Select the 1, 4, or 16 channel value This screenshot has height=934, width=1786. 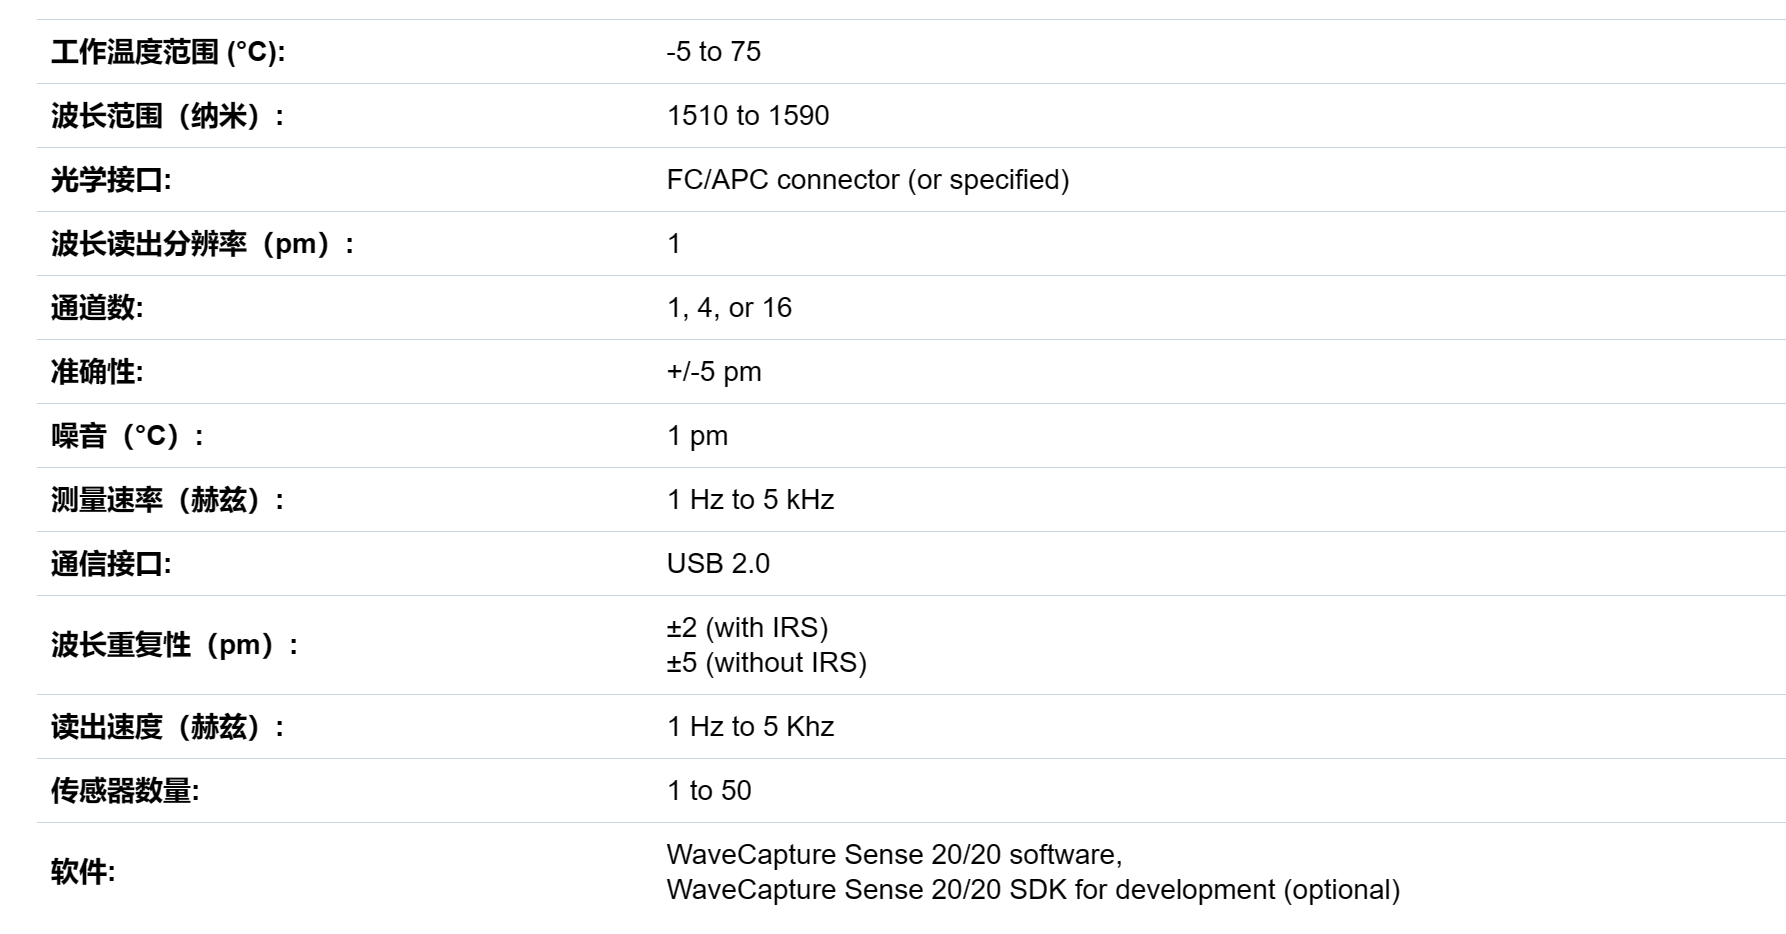[729, 308]
